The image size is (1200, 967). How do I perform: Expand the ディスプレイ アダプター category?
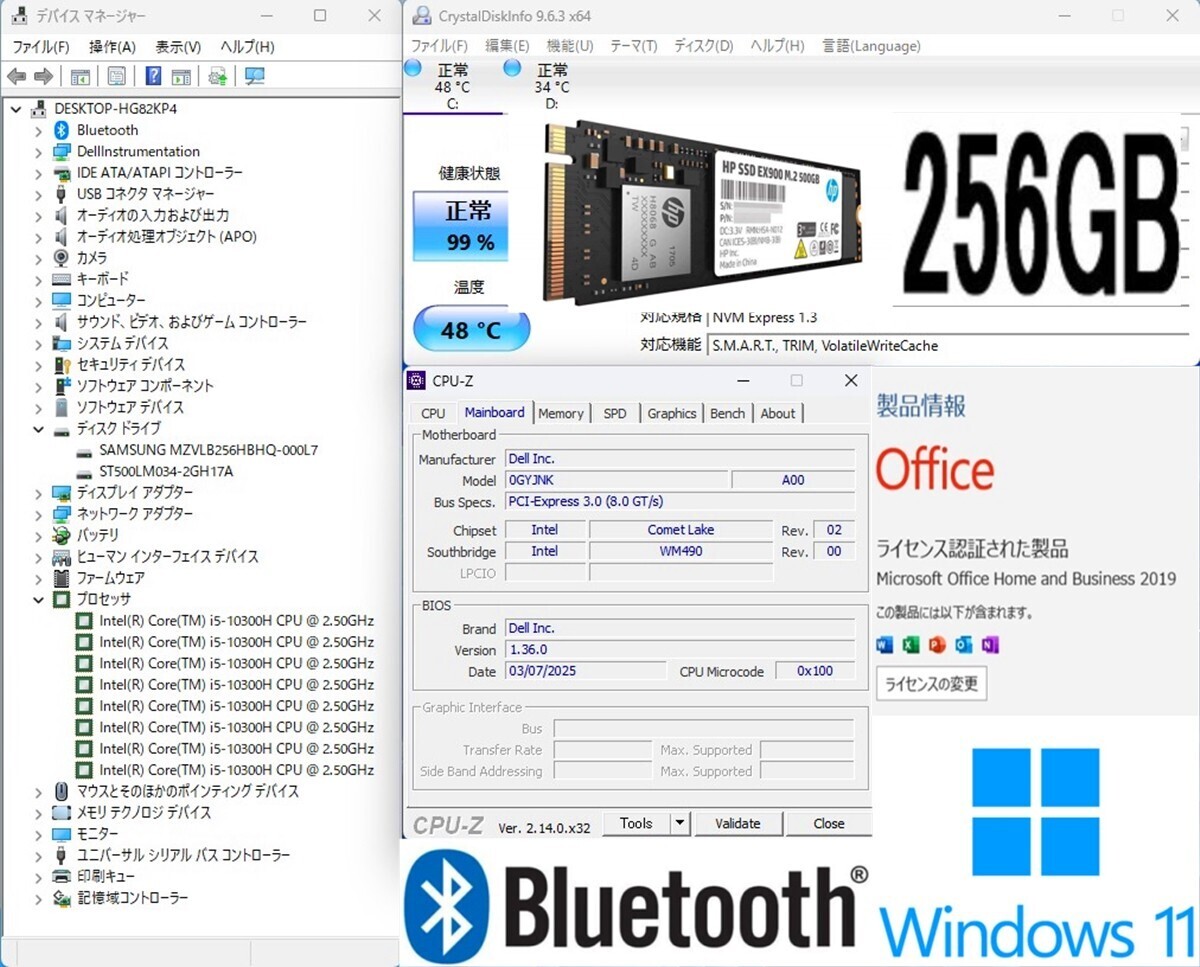click(38, 493)
